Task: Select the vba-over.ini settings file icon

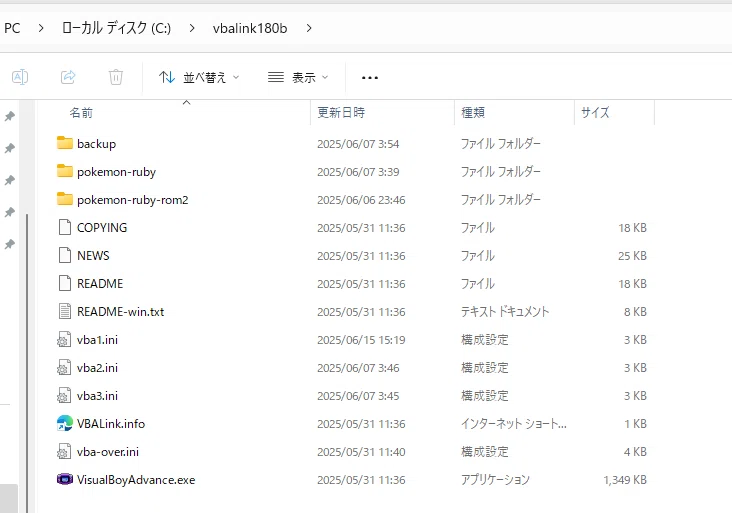Action: pyautogui.click(x=64, y=451)
